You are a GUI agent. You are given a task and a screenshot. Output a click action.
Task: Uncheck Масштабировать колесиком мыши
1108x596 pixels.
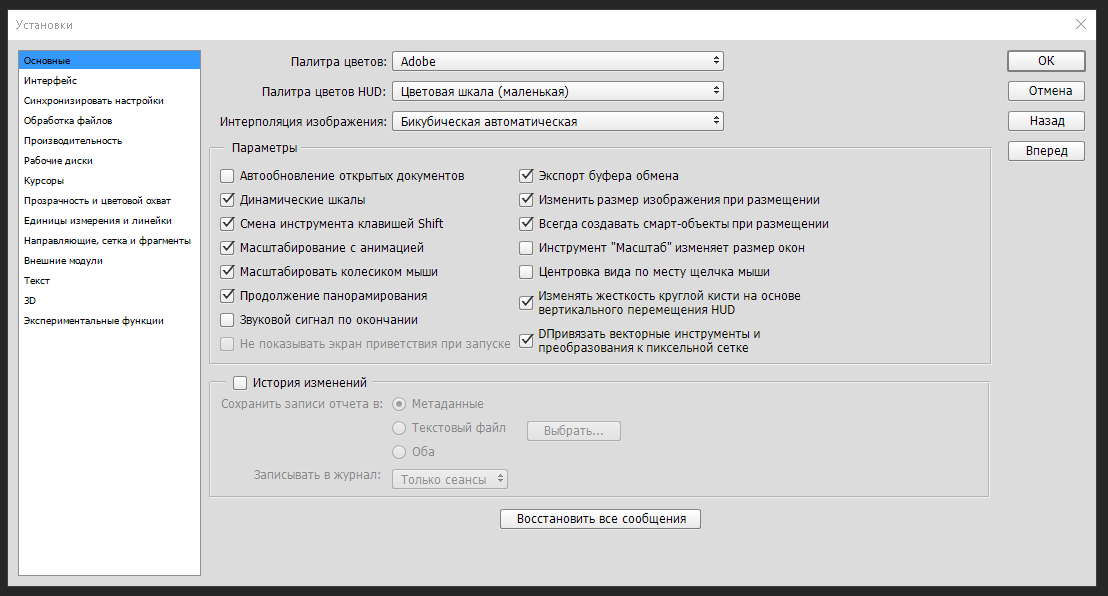click(x=227, y=271)
